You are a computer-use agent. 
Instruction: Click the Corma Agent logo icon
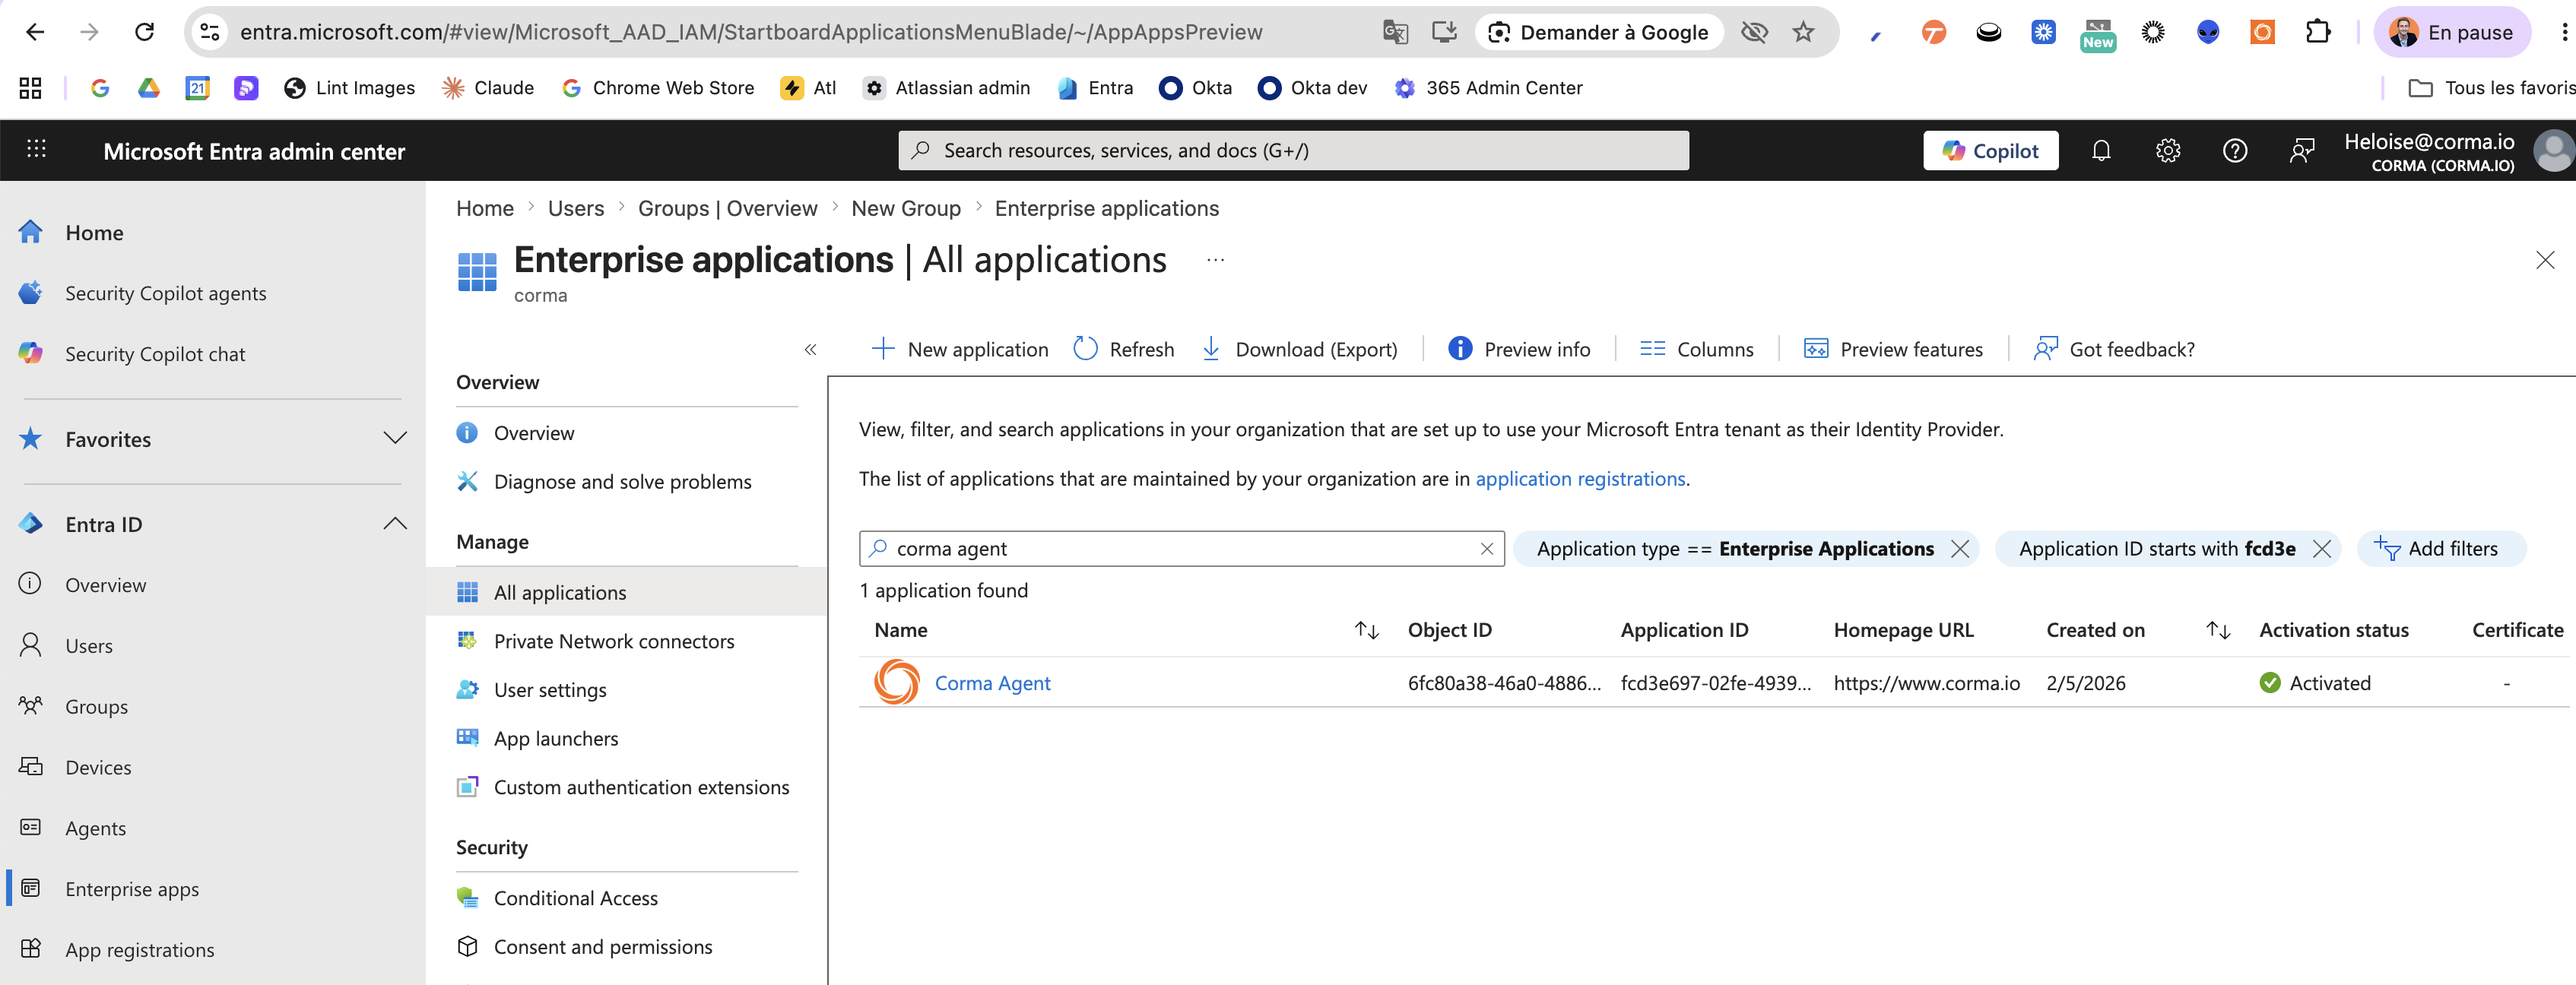coord(896,683)
